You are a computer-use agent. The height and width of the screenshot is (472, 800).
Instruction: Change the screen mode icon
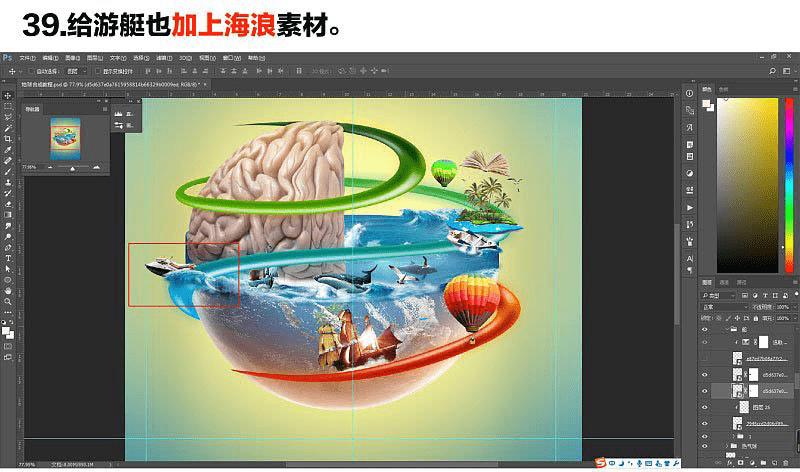(x=8, y=358)
